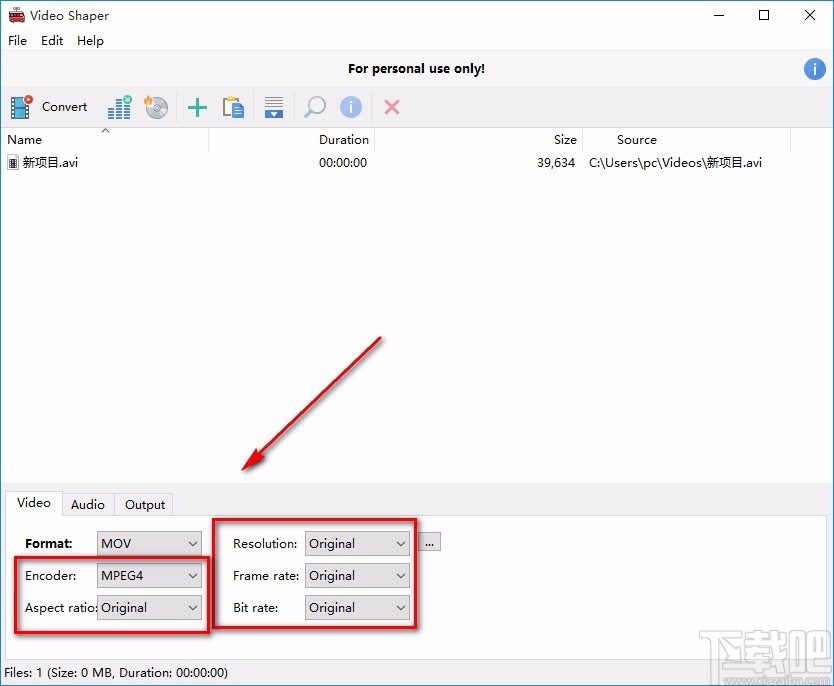Viewport: 834px width, 686px height.
Task: Add files with the green plus icon
Action: click(x=197, y=107)
